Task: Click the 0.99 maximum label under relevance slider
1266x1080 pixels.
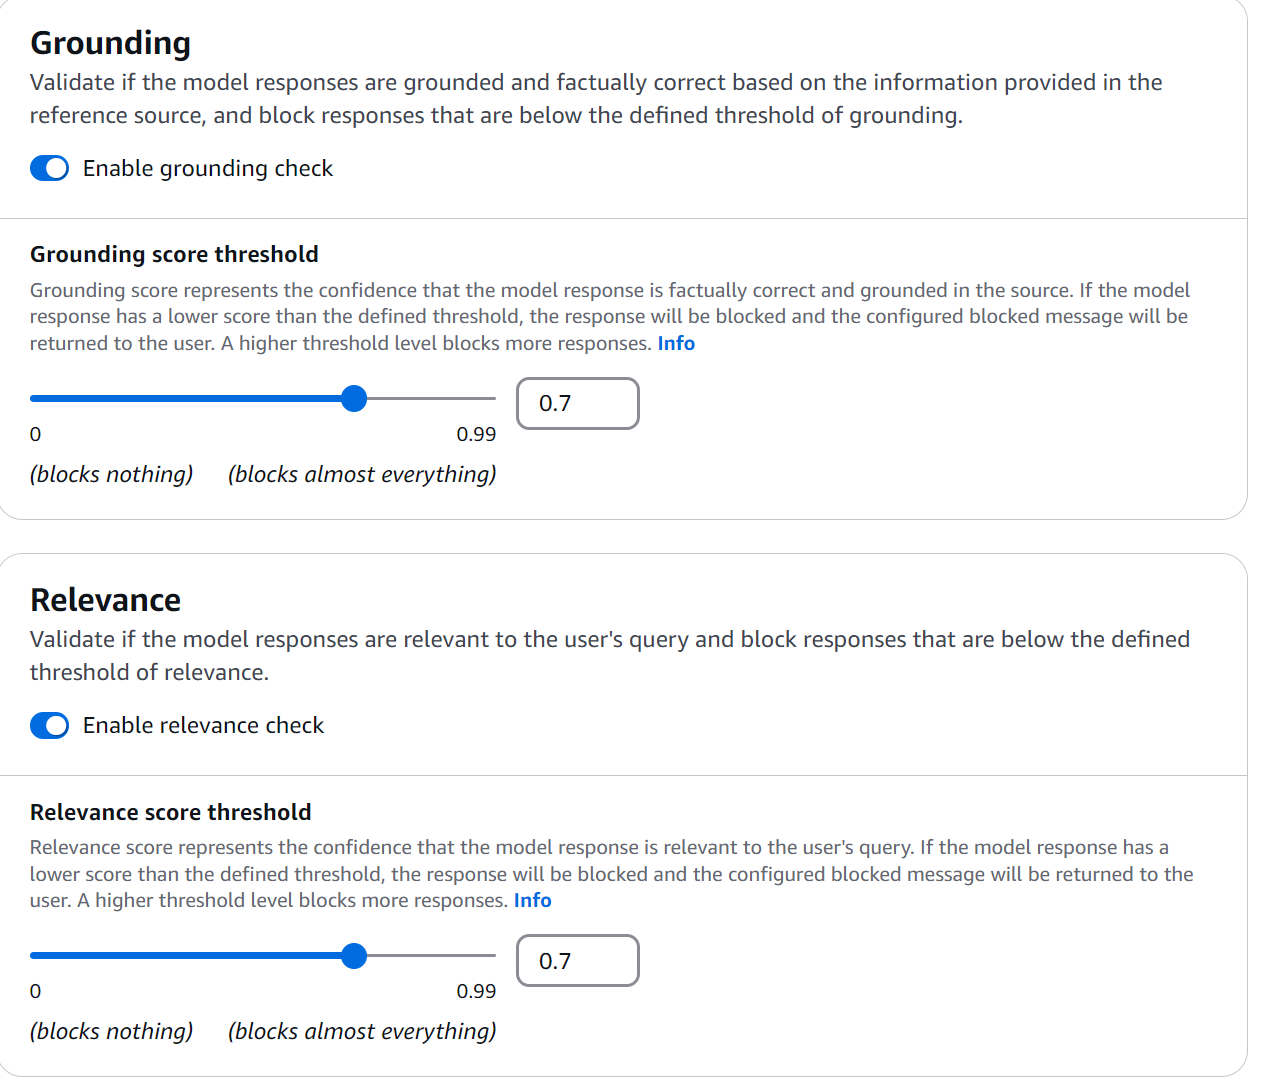Action: pos(476,991)
